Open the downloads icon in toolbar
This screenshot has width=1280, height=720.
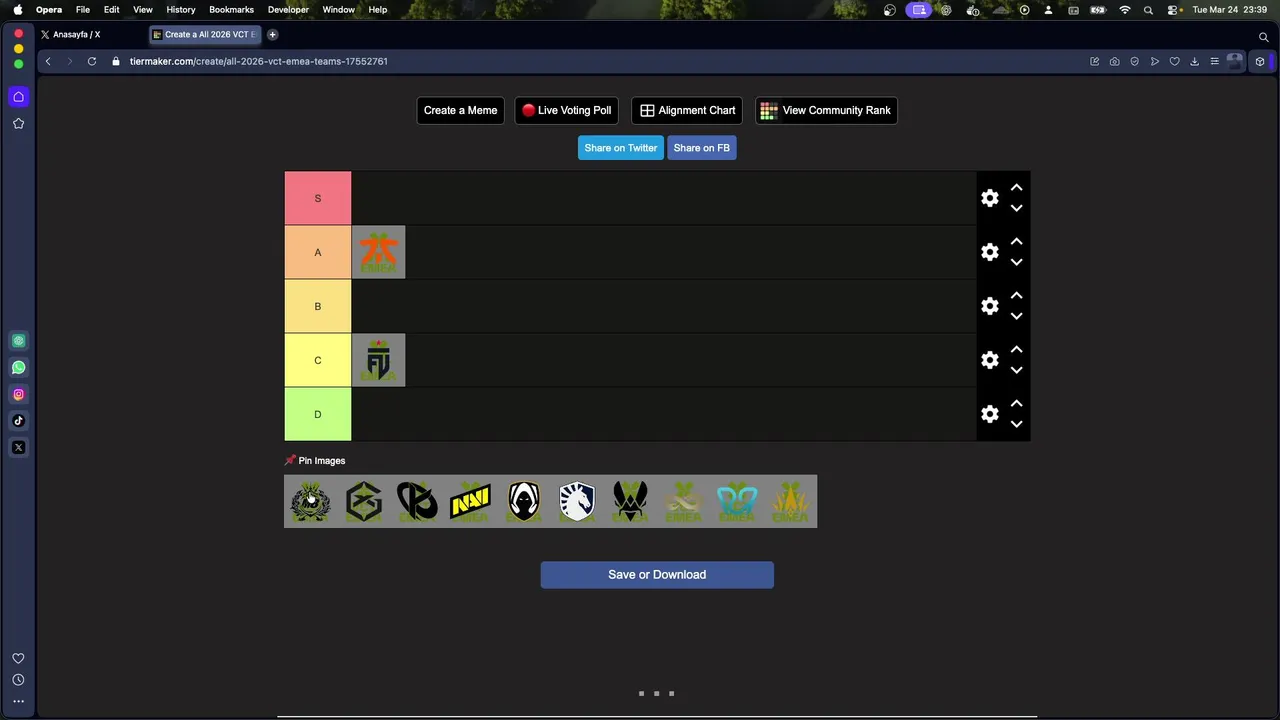1194,61
